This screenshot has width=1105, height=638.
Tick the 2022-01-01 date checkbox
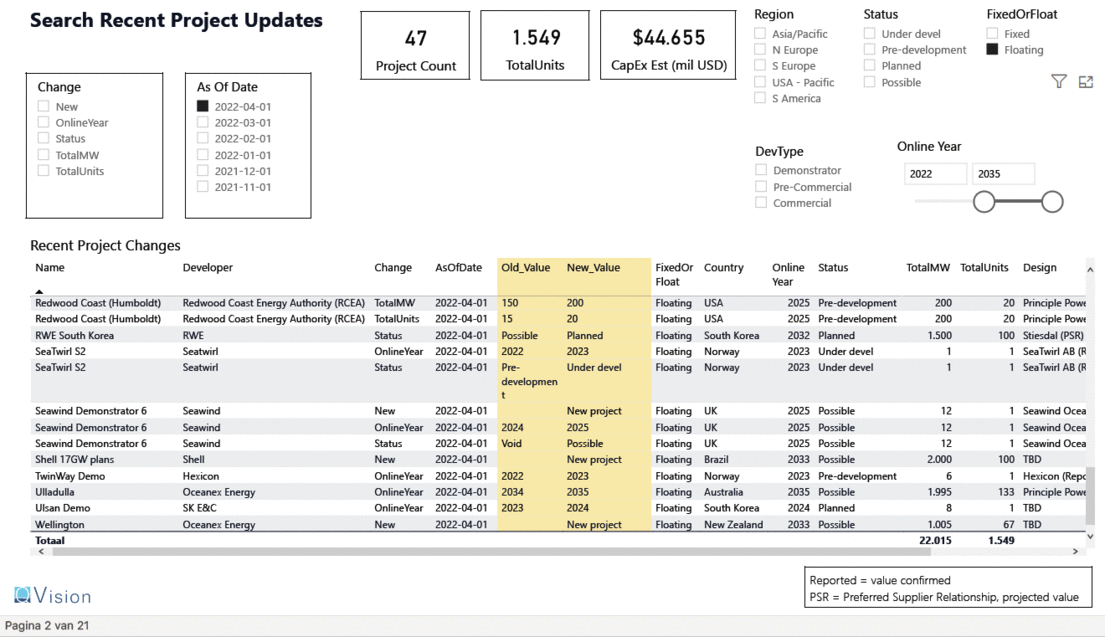pos(203,155)
